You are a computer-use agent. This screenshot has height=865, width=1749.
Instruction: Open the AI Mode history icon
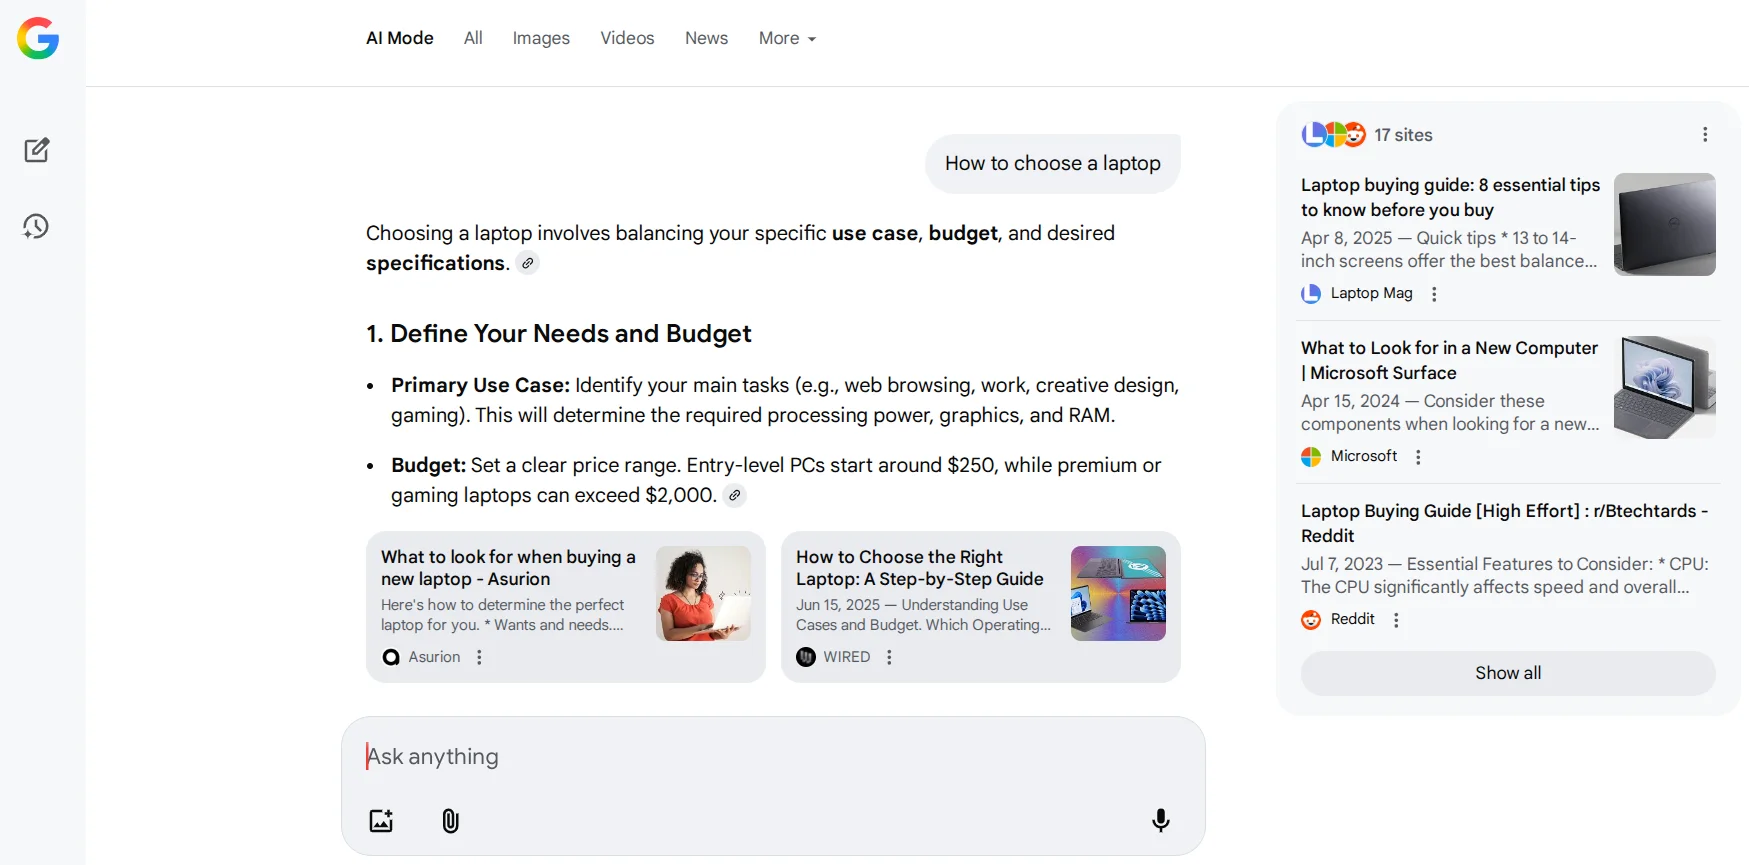tap(36, 226)
